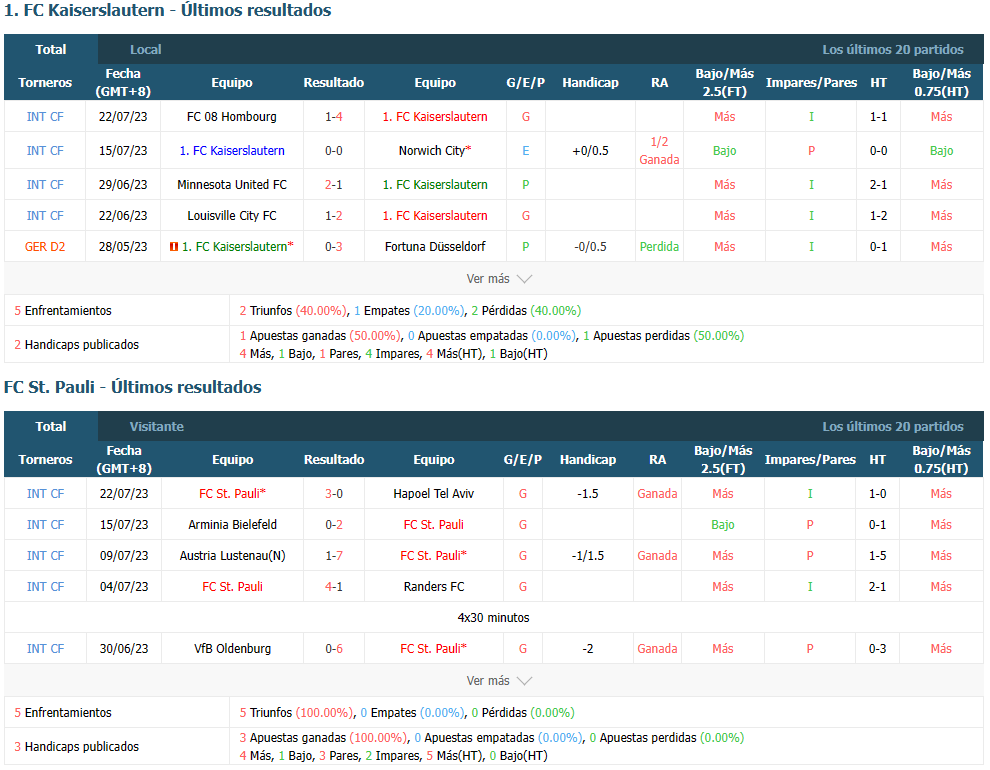Click the '3 Handicaps publicados' summary label
Screen dimensions: 990x770
[76, 747]
